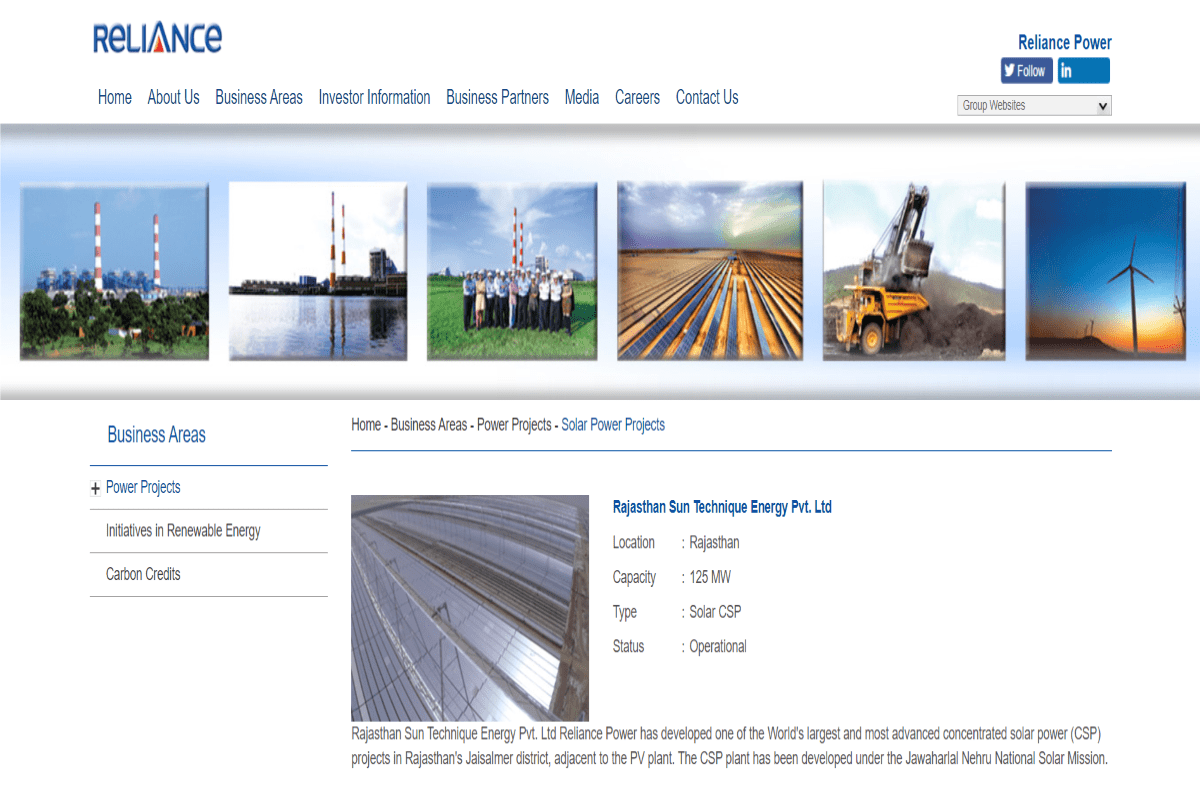Navigate to Contact Us page

(x=706, y=97)
